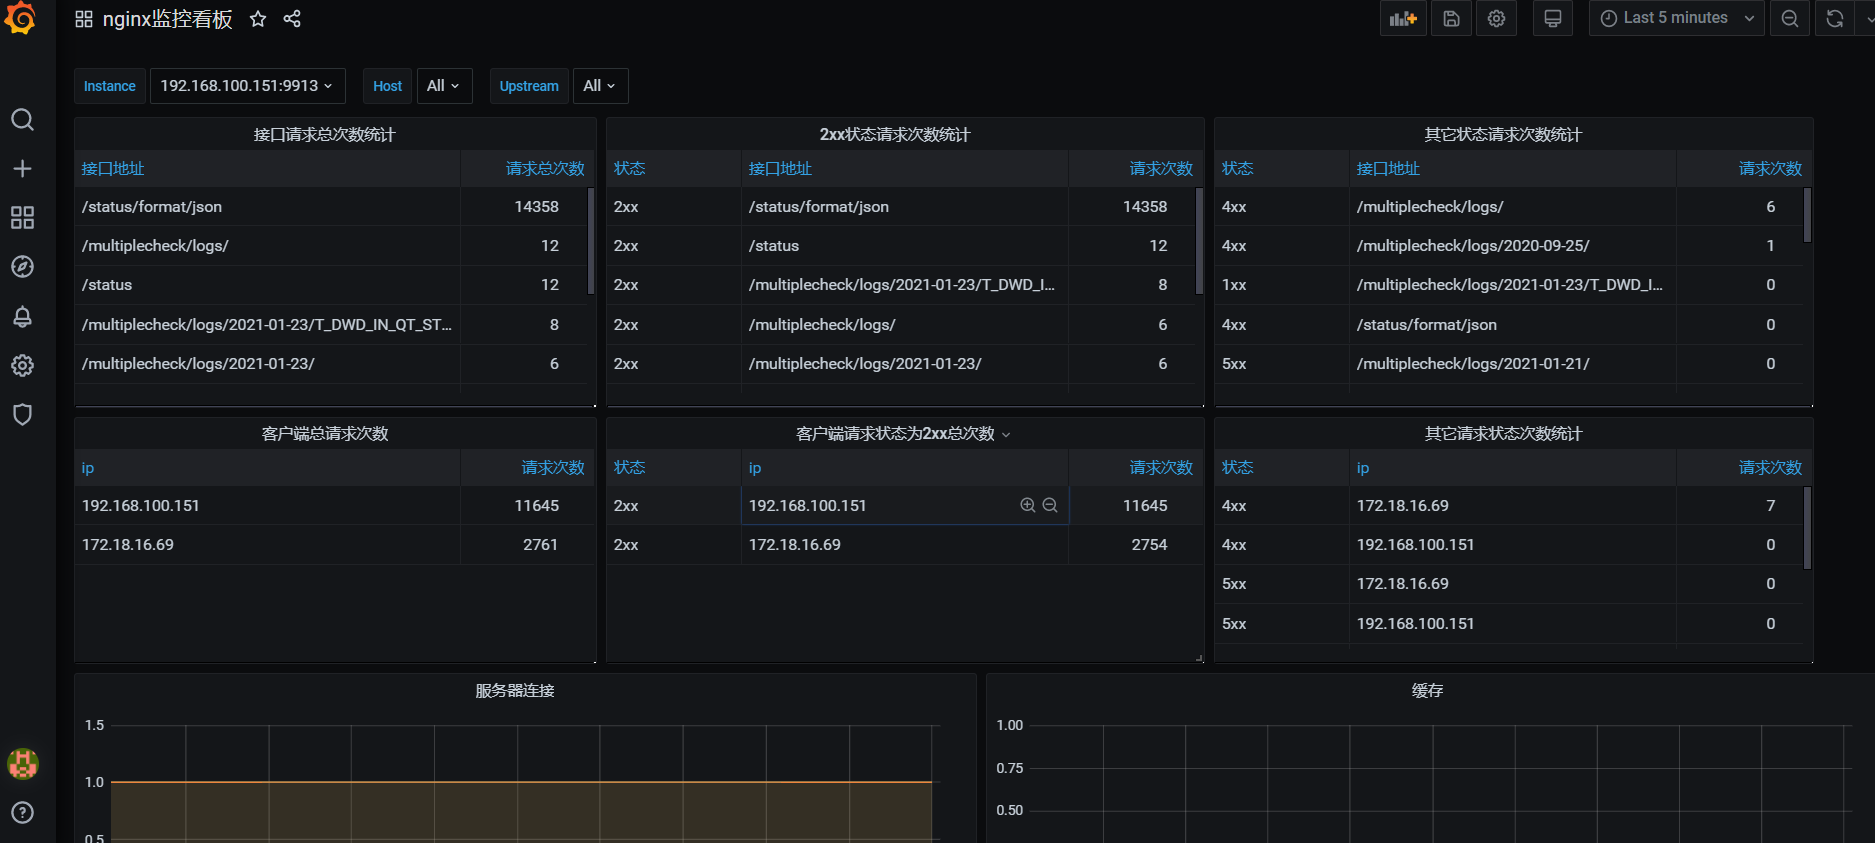Open 其它状态请求次数统计 panel title menu
The image size is (1875, 843).
(x=1503, y=134)
